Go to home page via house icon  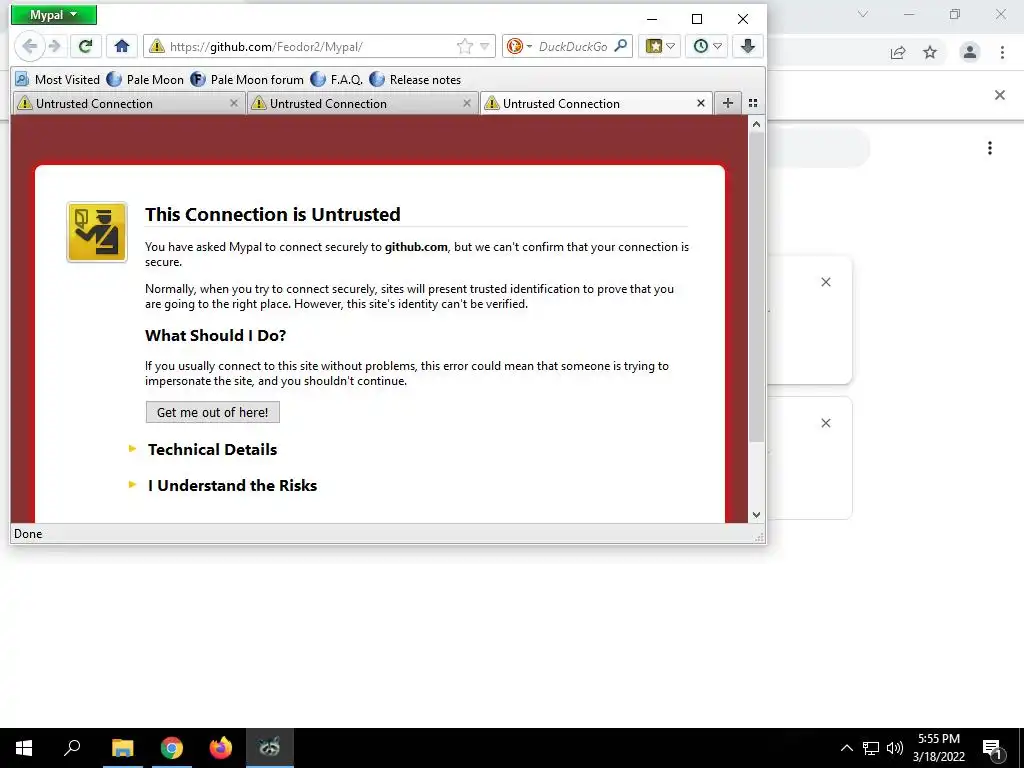pos(121,46)
